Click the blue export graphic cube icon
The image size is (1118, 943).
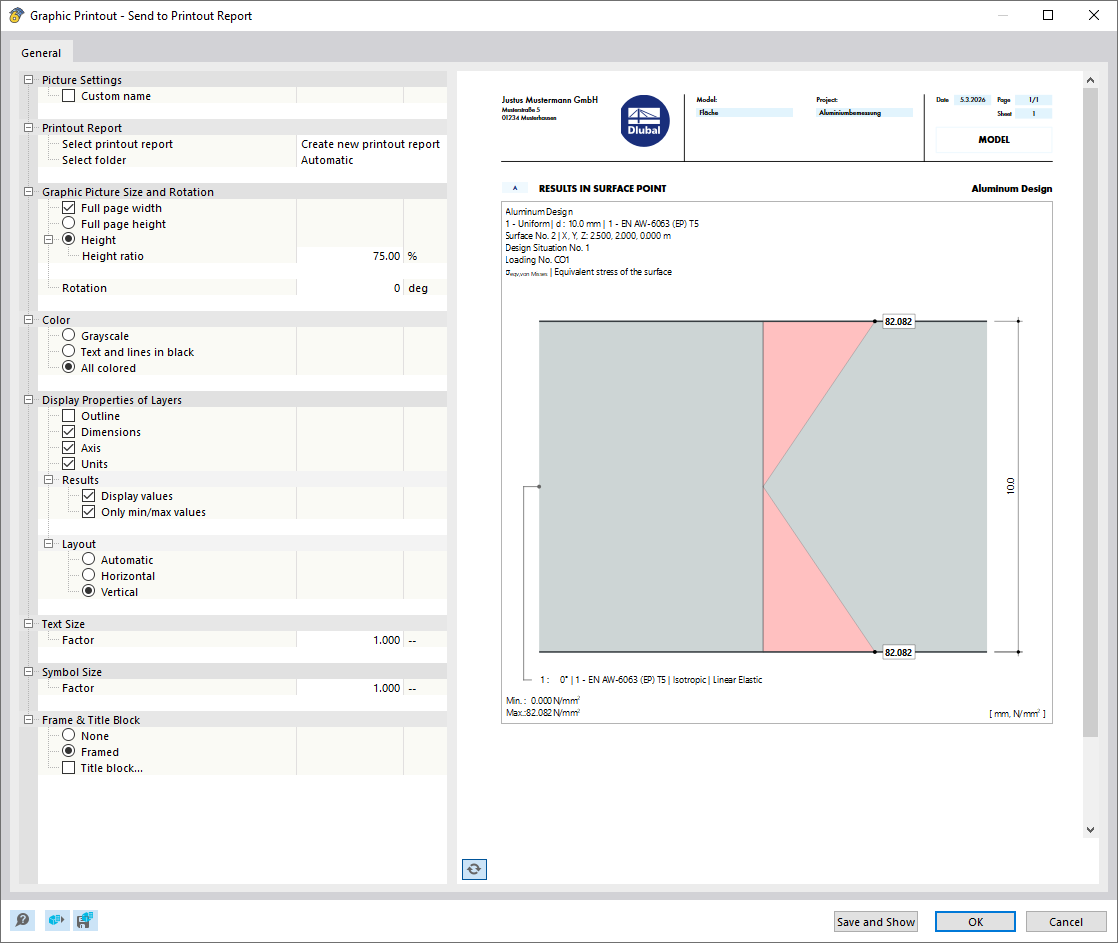(57, 920)
